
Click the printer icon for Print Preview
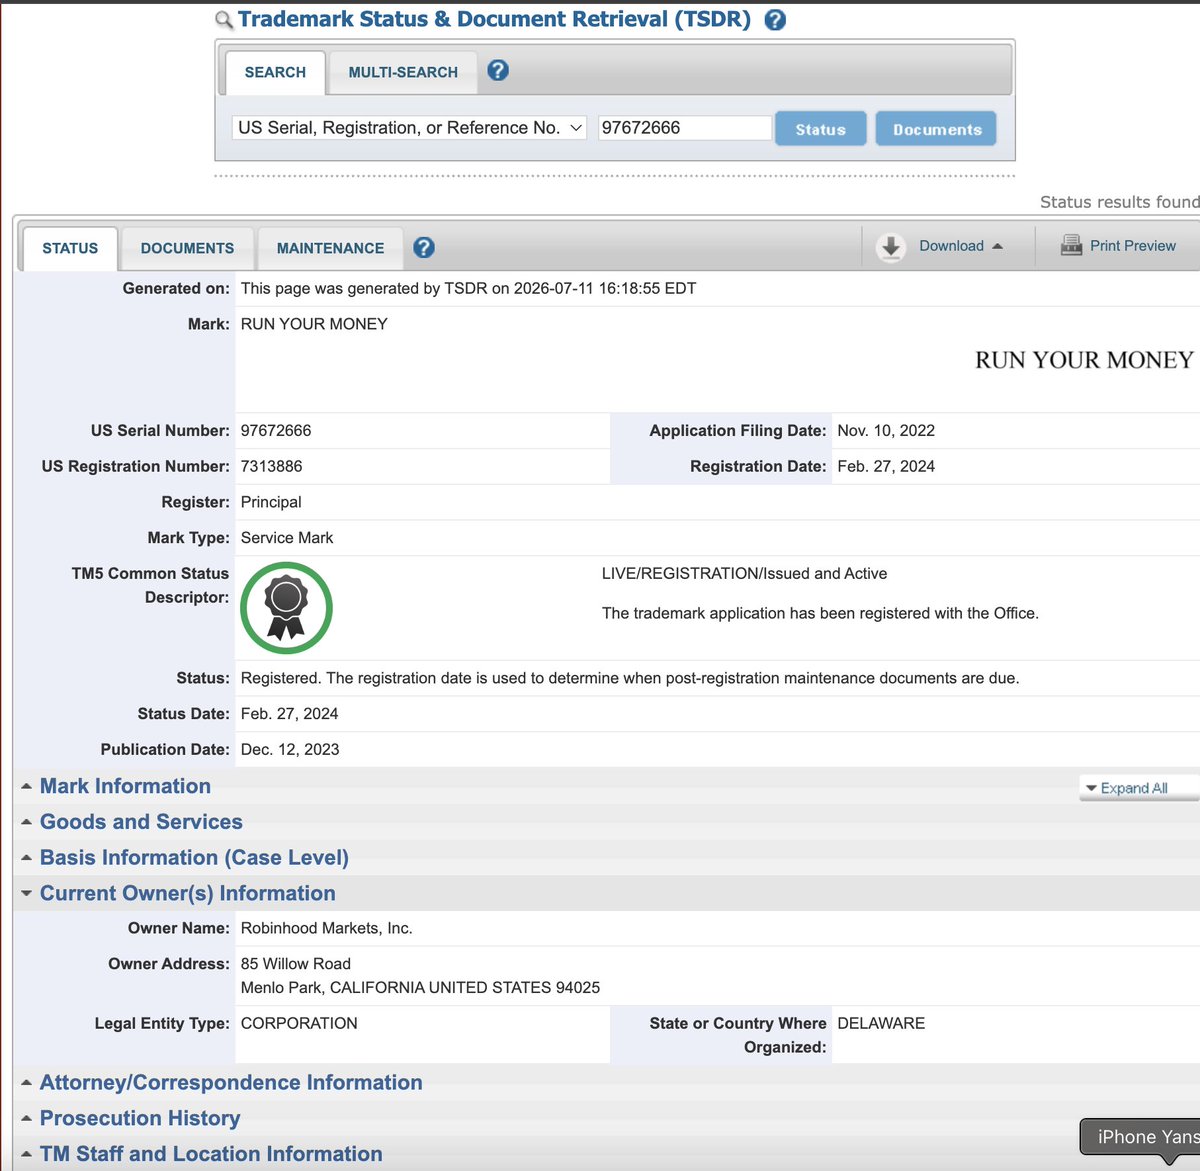(1071, 245)
